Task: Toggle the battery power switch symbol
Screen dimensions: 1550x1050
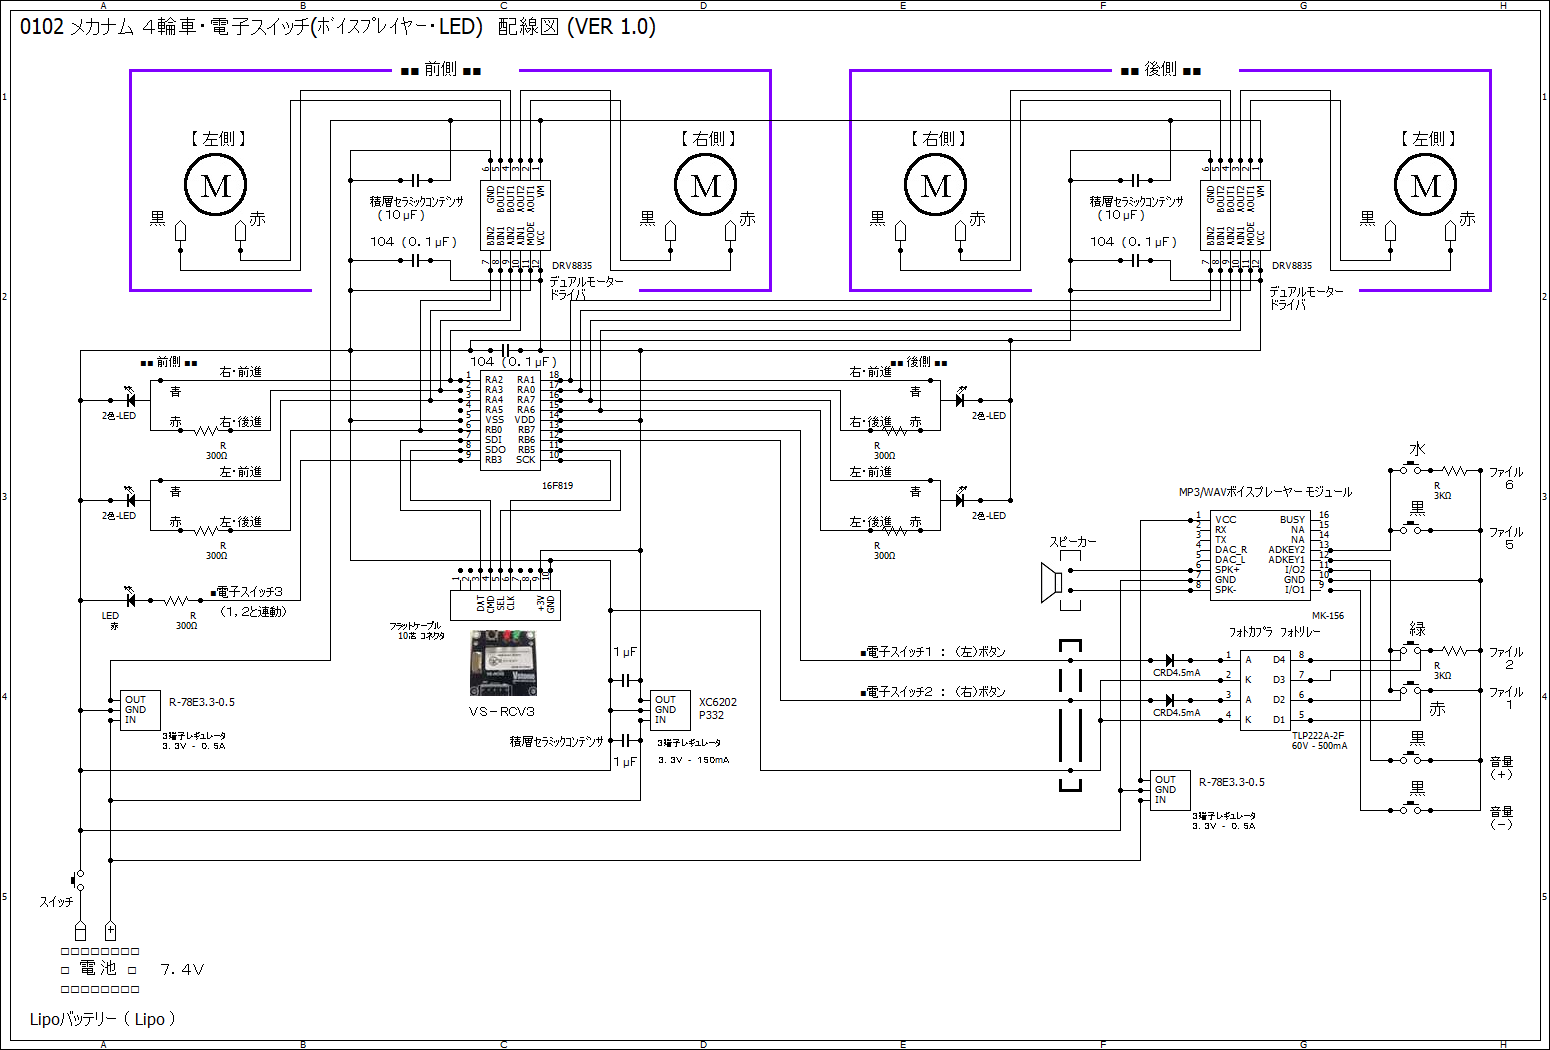Action: pos(79,880)
